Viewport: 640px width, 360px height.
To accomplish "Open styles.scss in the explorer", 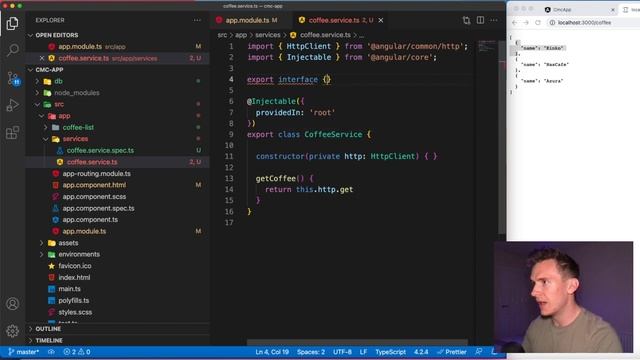I will point(75,312).
